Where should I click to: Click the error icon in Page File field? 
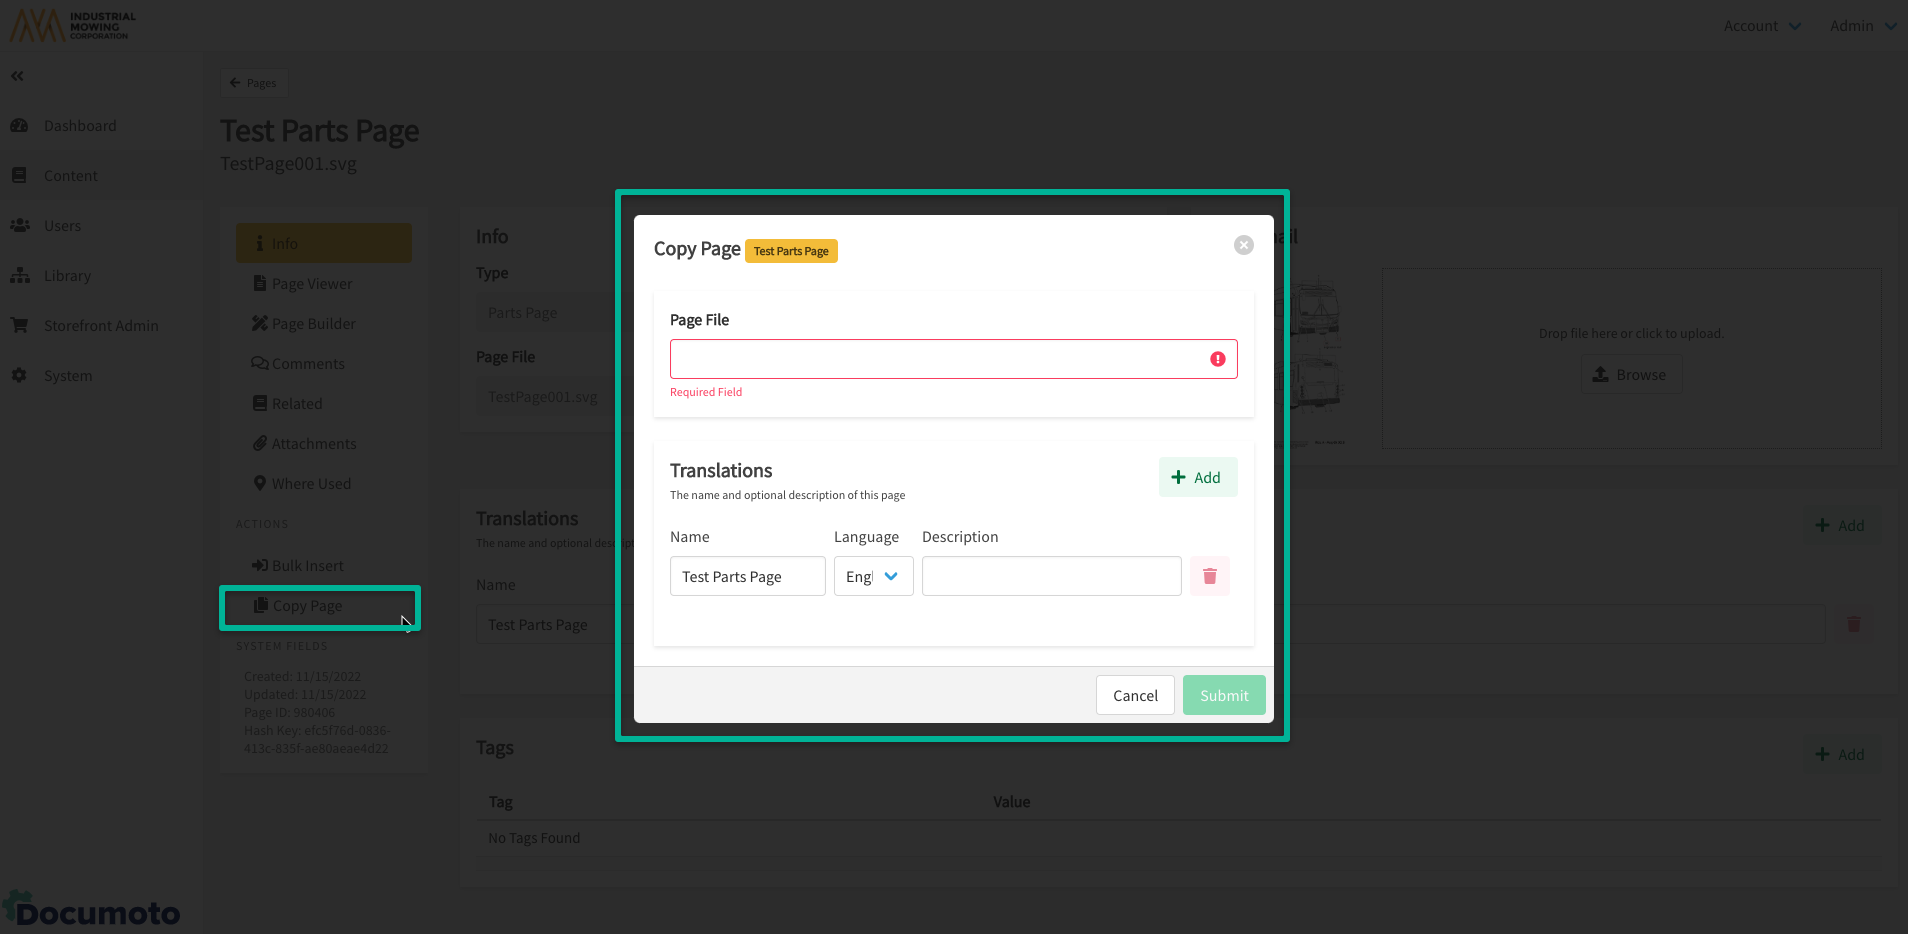tap(1217, 359)
